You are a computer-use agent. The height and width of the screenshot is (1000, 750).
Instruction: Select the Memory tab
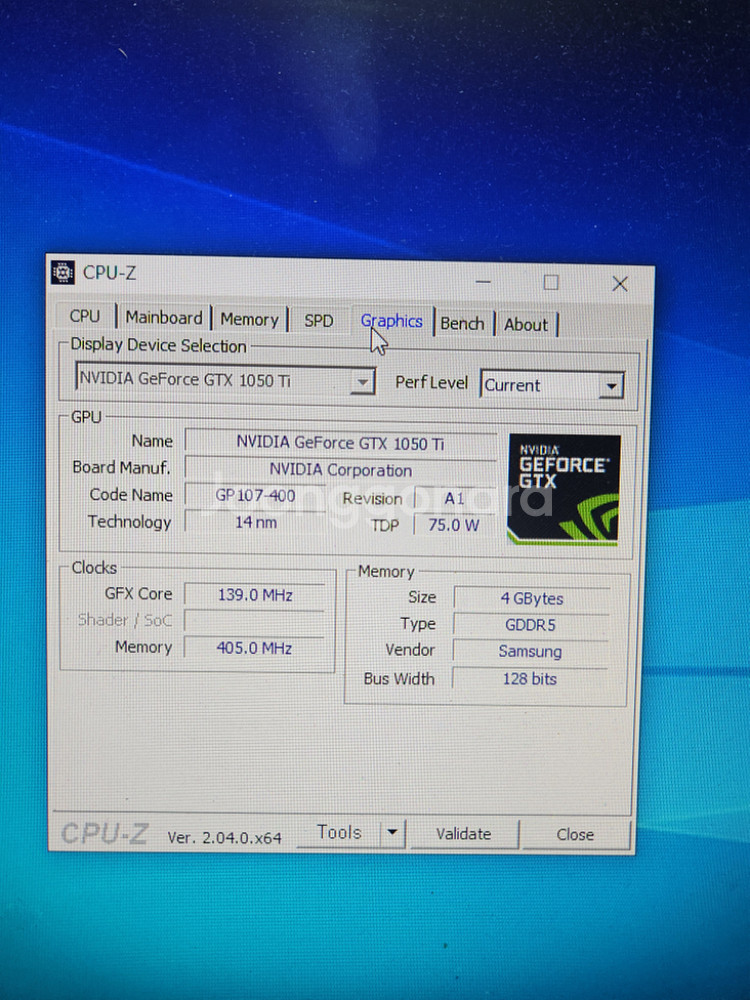(x=249, y=320)
